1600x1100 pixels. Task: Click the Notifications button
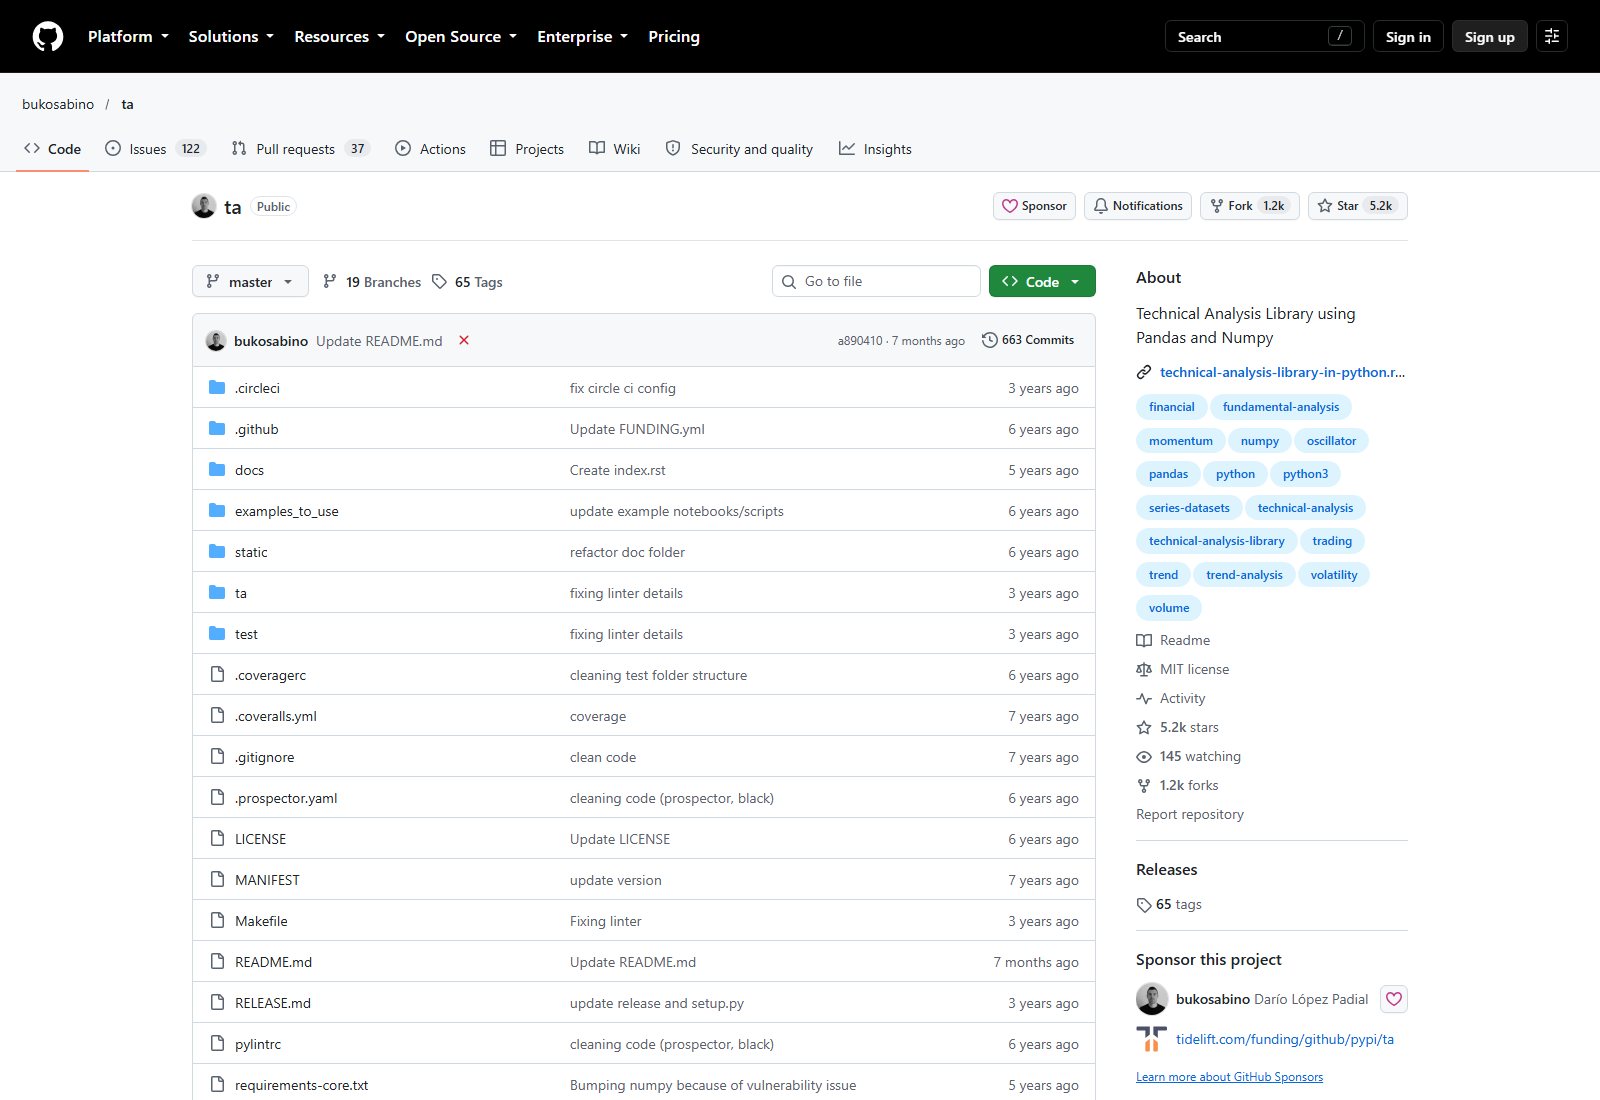coord(1138,206)
